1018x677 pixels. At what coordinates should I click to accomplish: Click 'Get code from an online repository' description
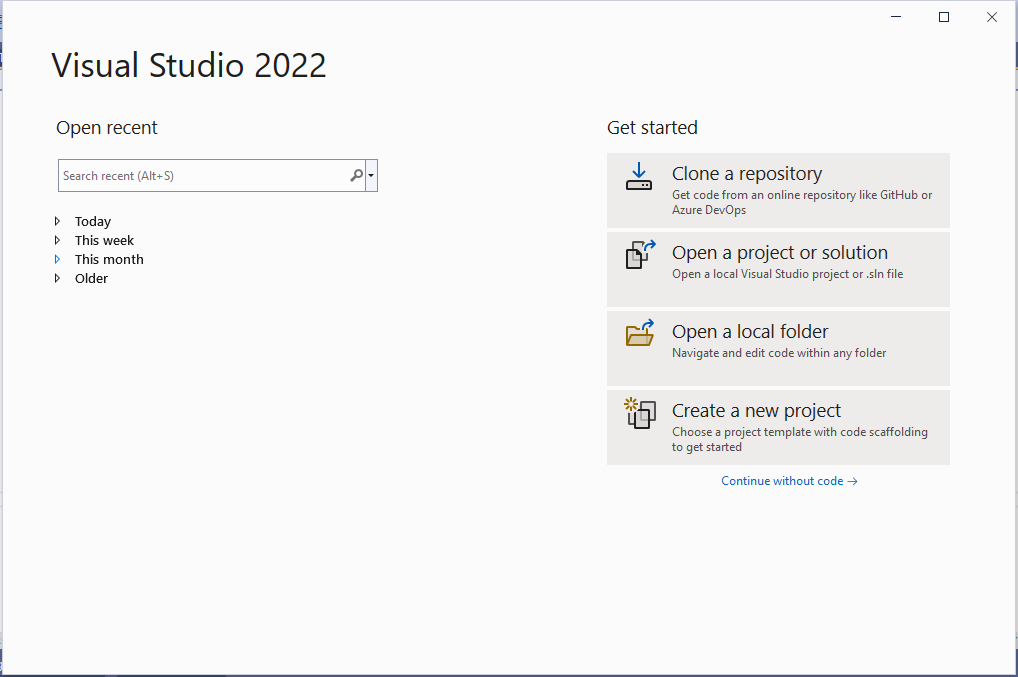[x=802, y=202]
